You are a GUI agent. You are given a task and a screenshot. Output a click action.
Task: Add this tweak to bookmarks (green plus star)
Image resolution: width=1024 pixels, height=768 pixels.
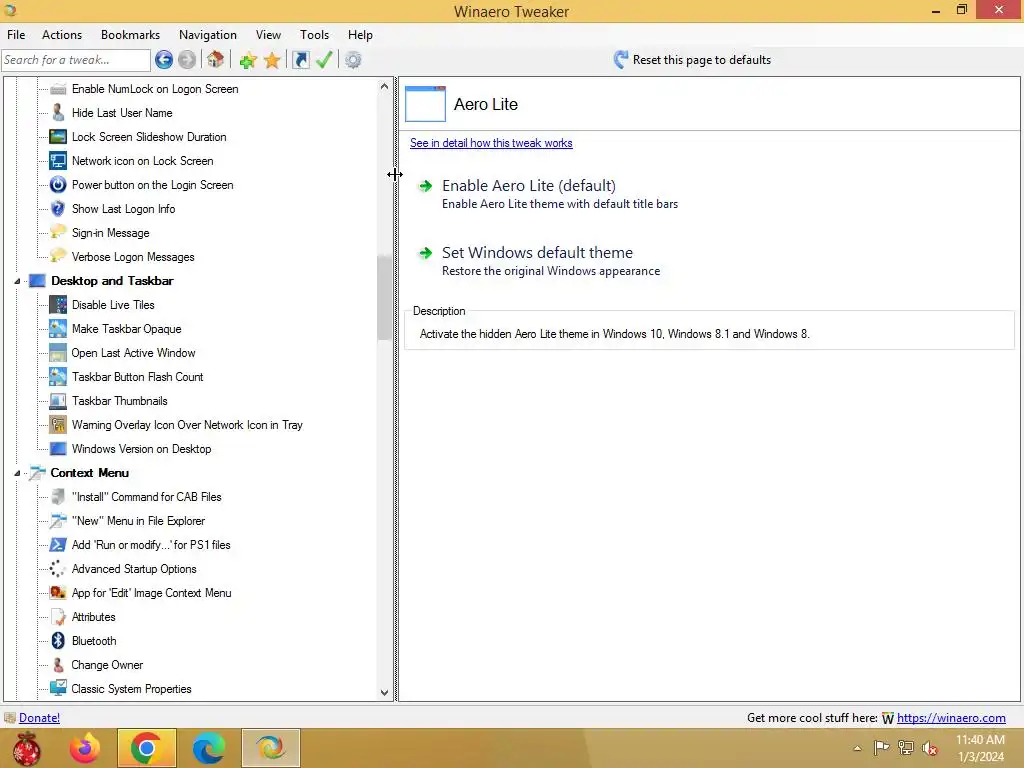tap(248, 61)
